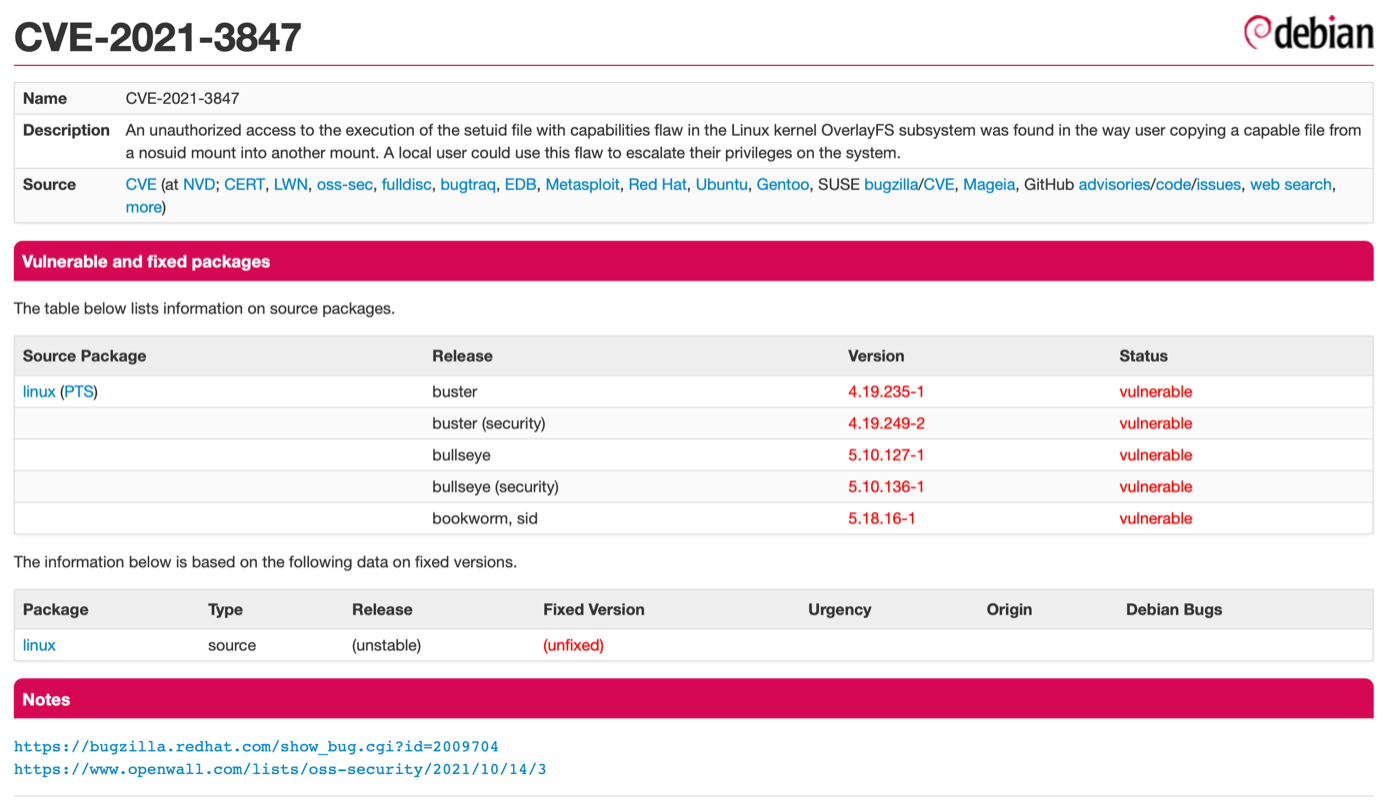This screenshot has width=1400, height=802.
Task: Open the GitHub issues link
Action: pyautogui.click(x=1219, y=184)
